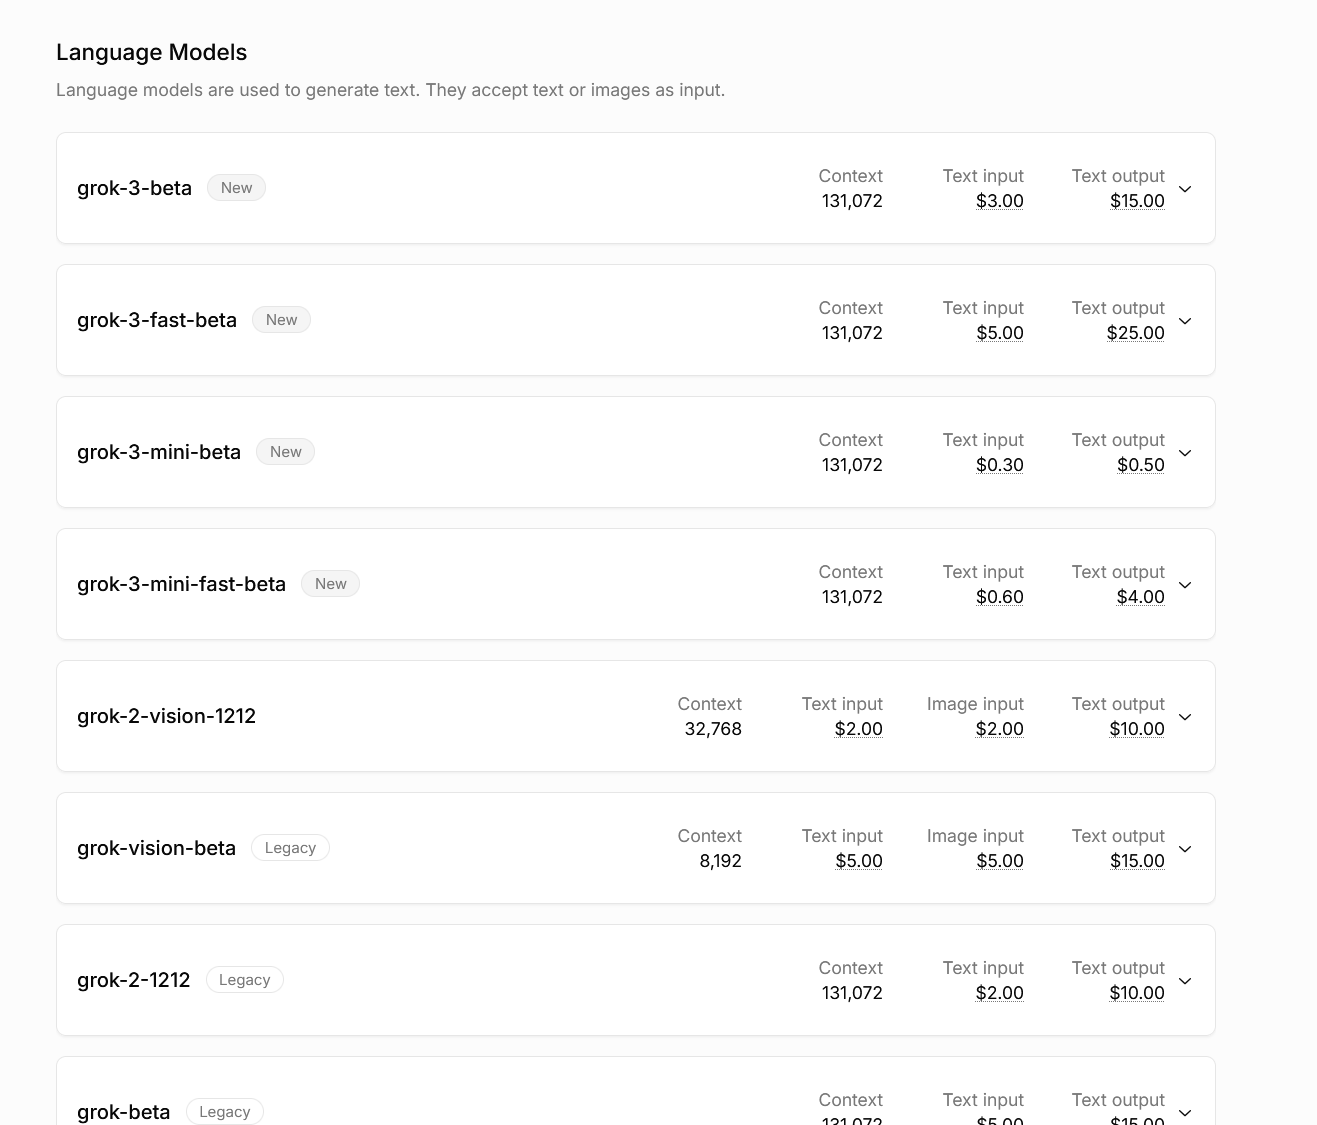Image resolution: width=1317 pixels, height=1125 pixels.
Task: Click grok-2-1212 context value 131,072
Action: point(852,993)
